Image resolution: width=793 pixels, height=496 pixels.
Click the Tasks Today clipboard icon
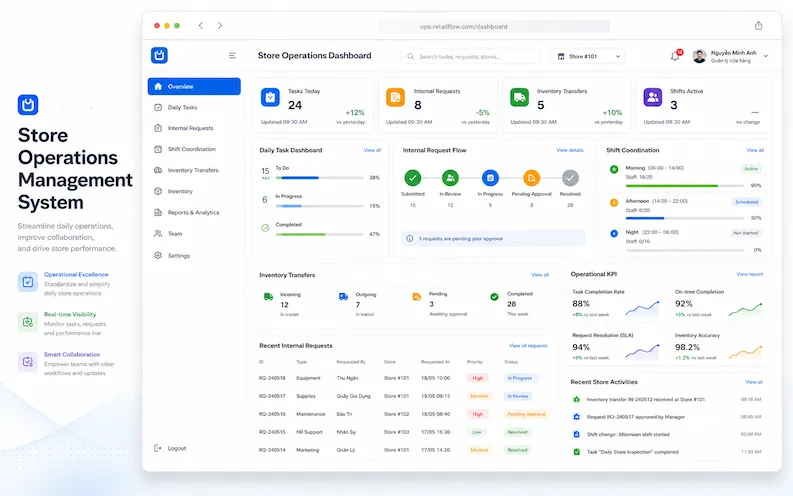[270, 97]
